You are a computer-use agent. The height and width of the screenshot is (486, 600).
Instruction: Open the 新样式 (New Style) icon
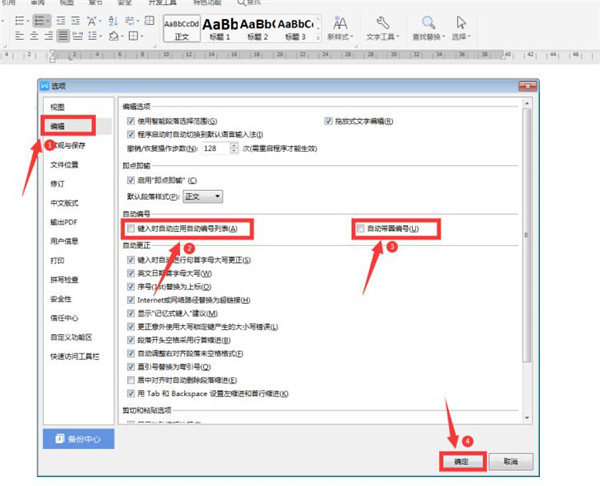point(335,23)
